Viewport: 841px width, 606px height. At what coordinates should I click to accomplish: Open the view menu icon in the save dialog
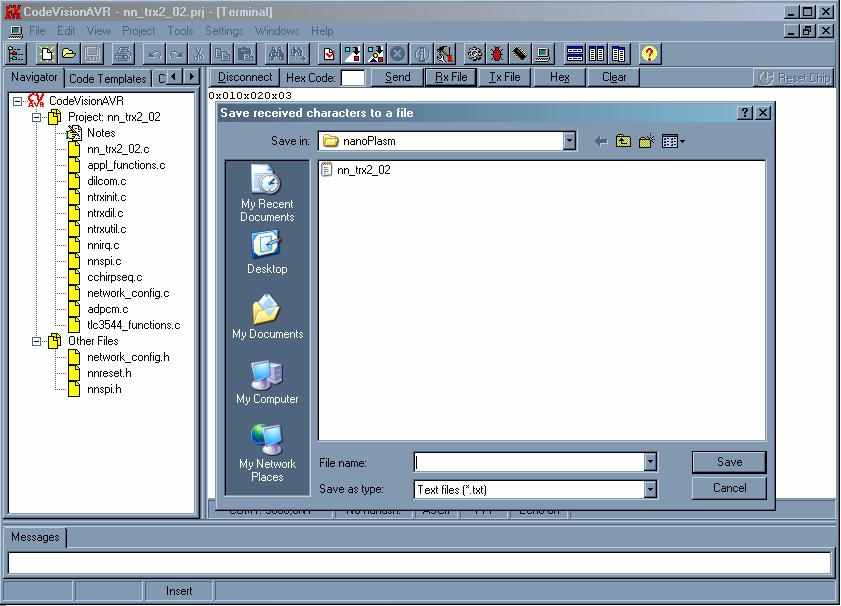coord(673,141)
